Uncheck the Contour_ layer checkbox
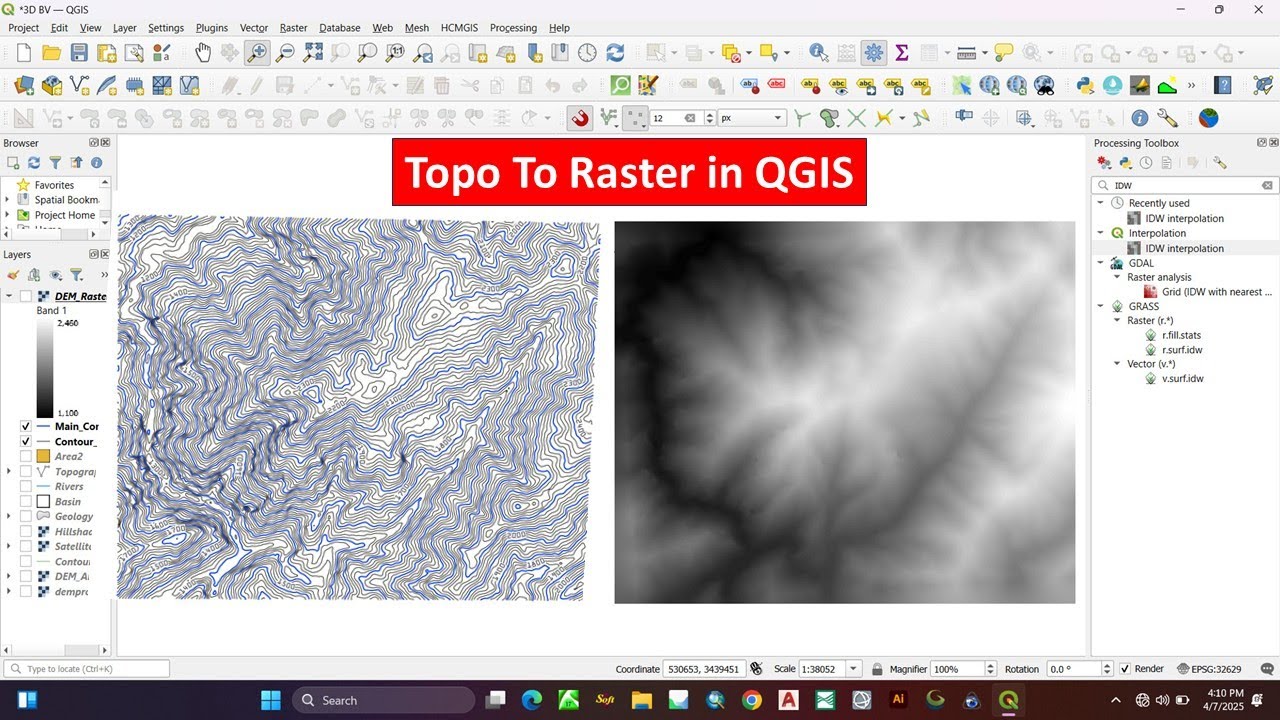The width and height of the screenshot is (1280, 720). click(25, 441)
